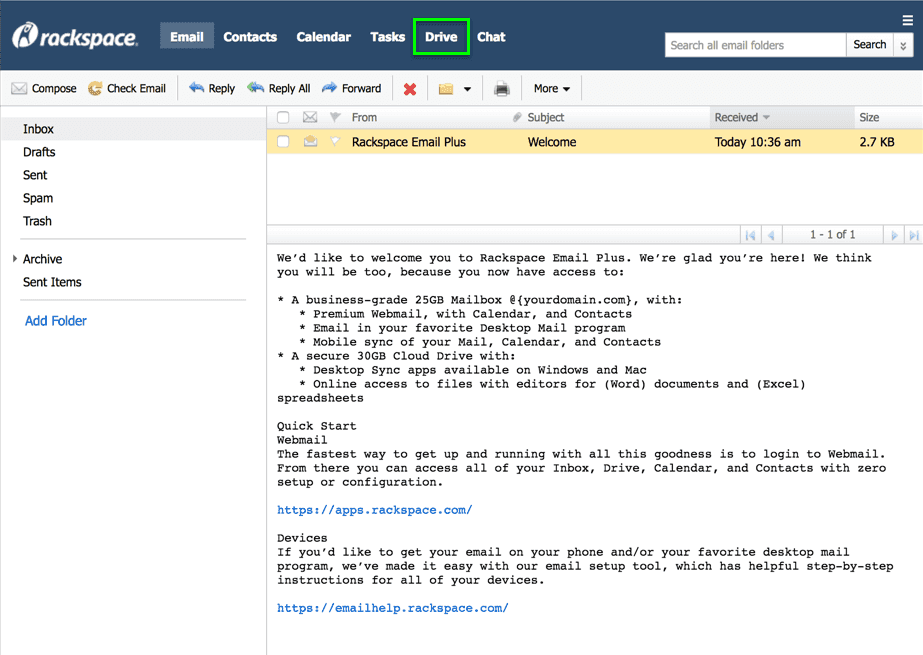Open the move-to-folder dropdown arrow

click(467, 89)
